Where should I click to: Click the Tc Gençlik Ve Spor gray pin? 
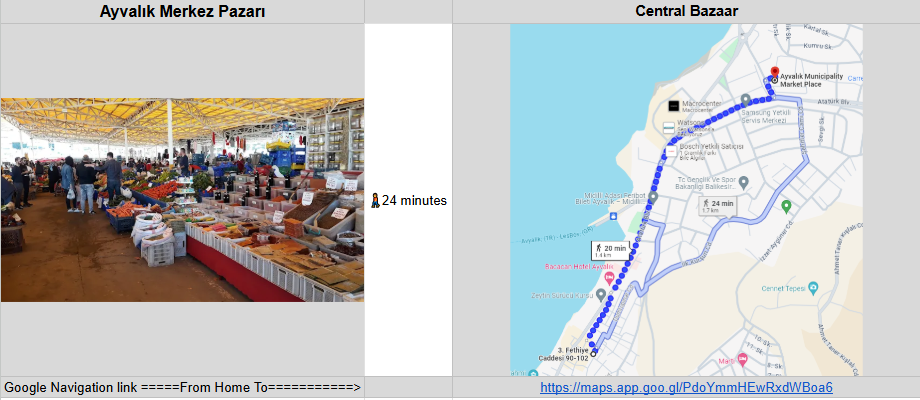[x=743, y=182]
